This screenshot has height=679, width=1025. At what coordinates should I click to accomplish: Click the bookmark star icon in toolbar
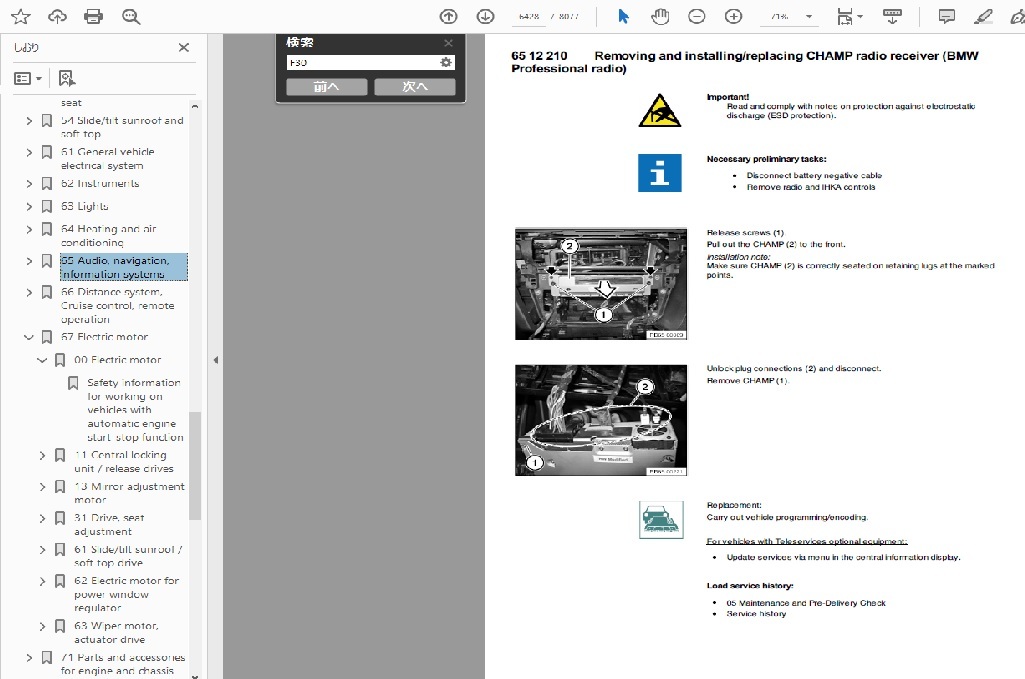click(x=21, y=16)
